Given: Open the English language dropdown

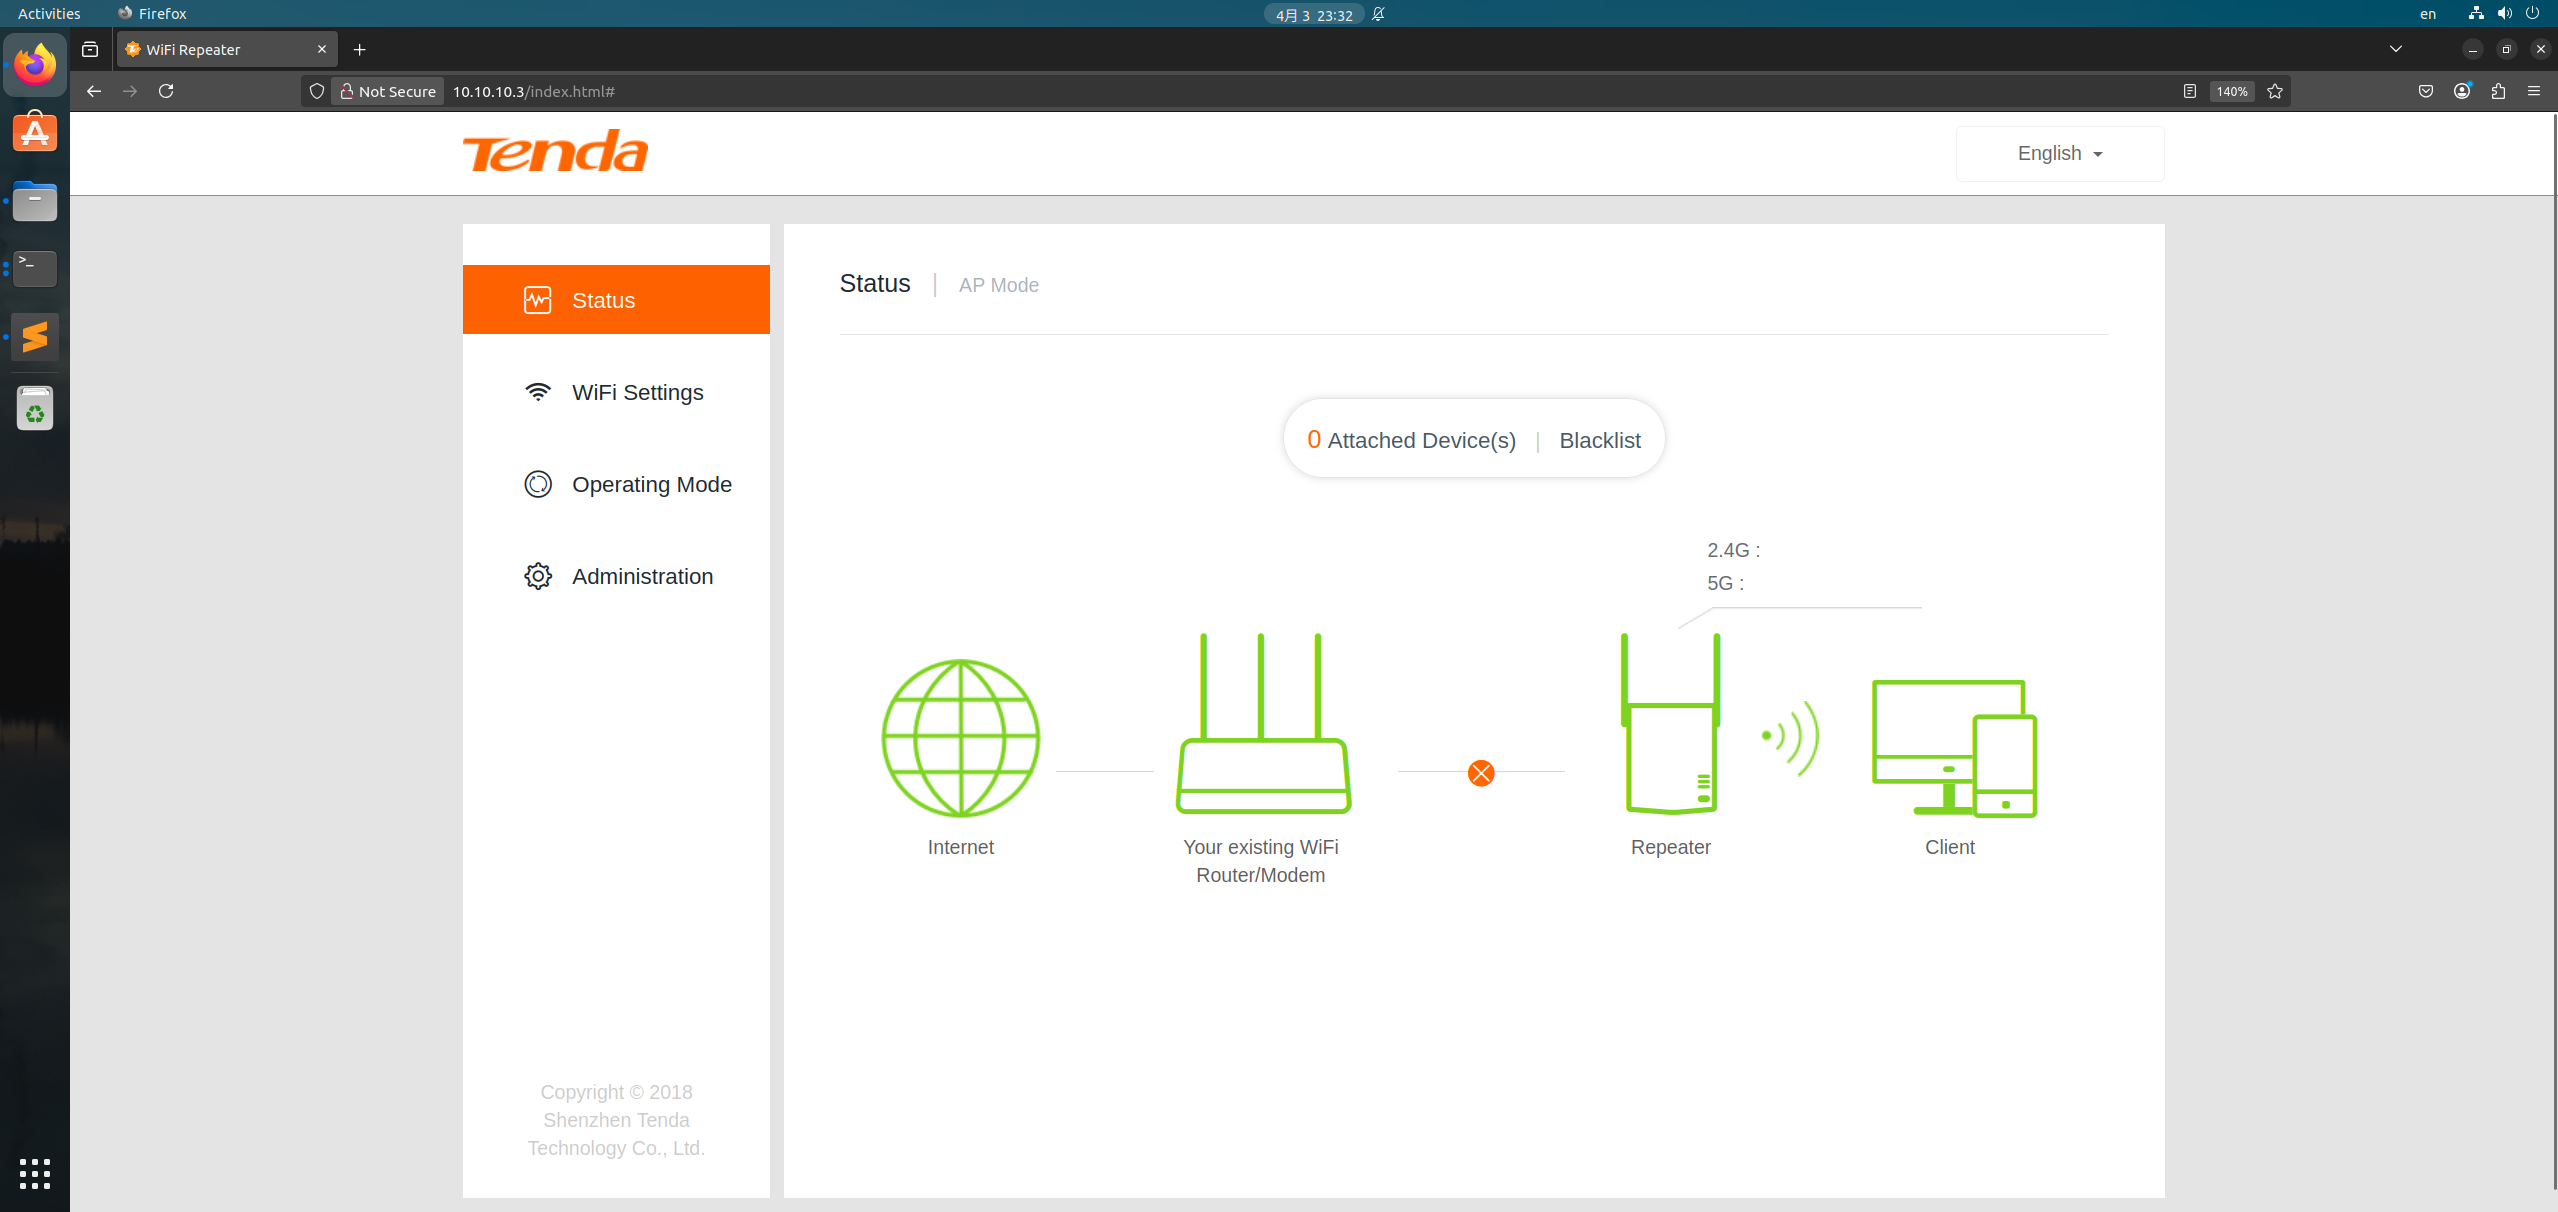Looking at the screenshot, I should click(x=2059, y=153).
